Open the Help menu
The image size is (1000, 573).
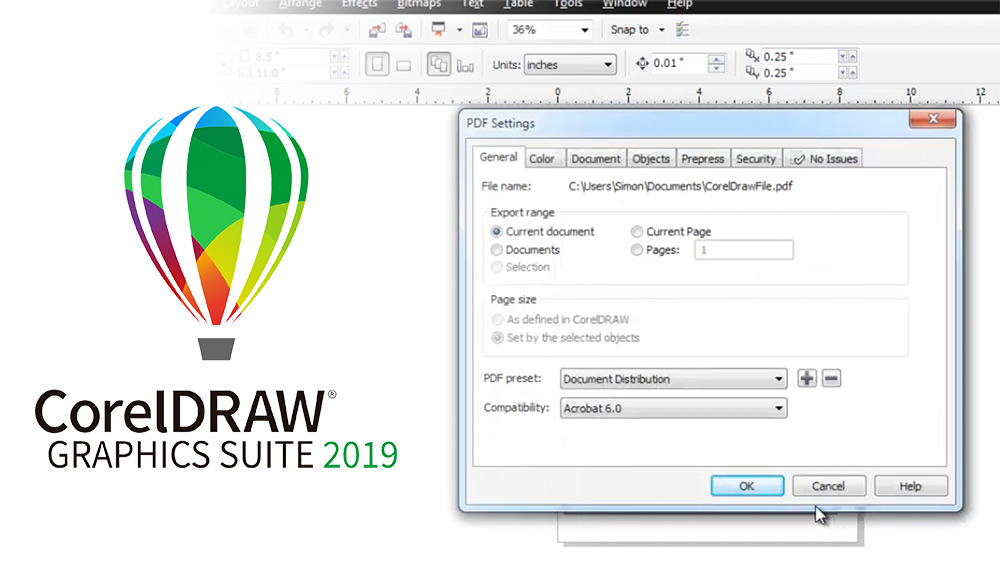coord(680,4)
